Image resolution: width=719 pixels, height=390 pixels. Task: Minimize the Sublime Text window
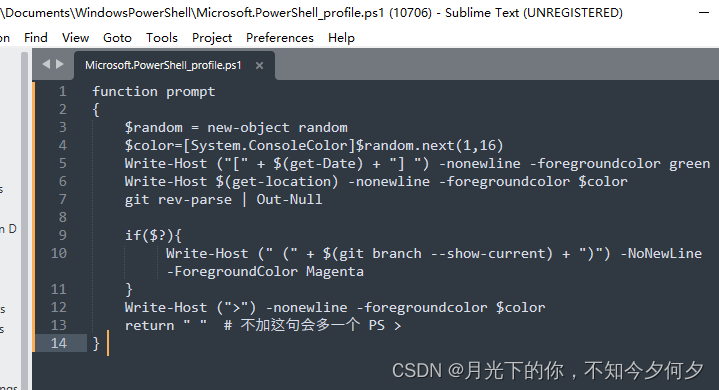tap(704, 13)
